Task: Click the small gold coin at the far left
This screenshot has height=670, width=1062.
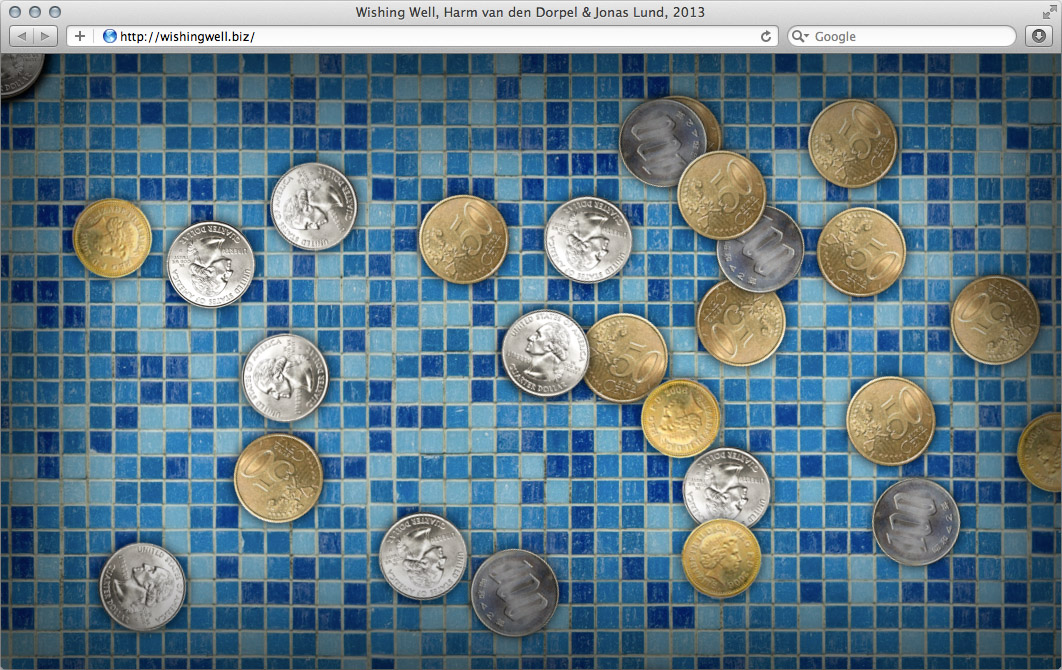Action: [111, 238]
